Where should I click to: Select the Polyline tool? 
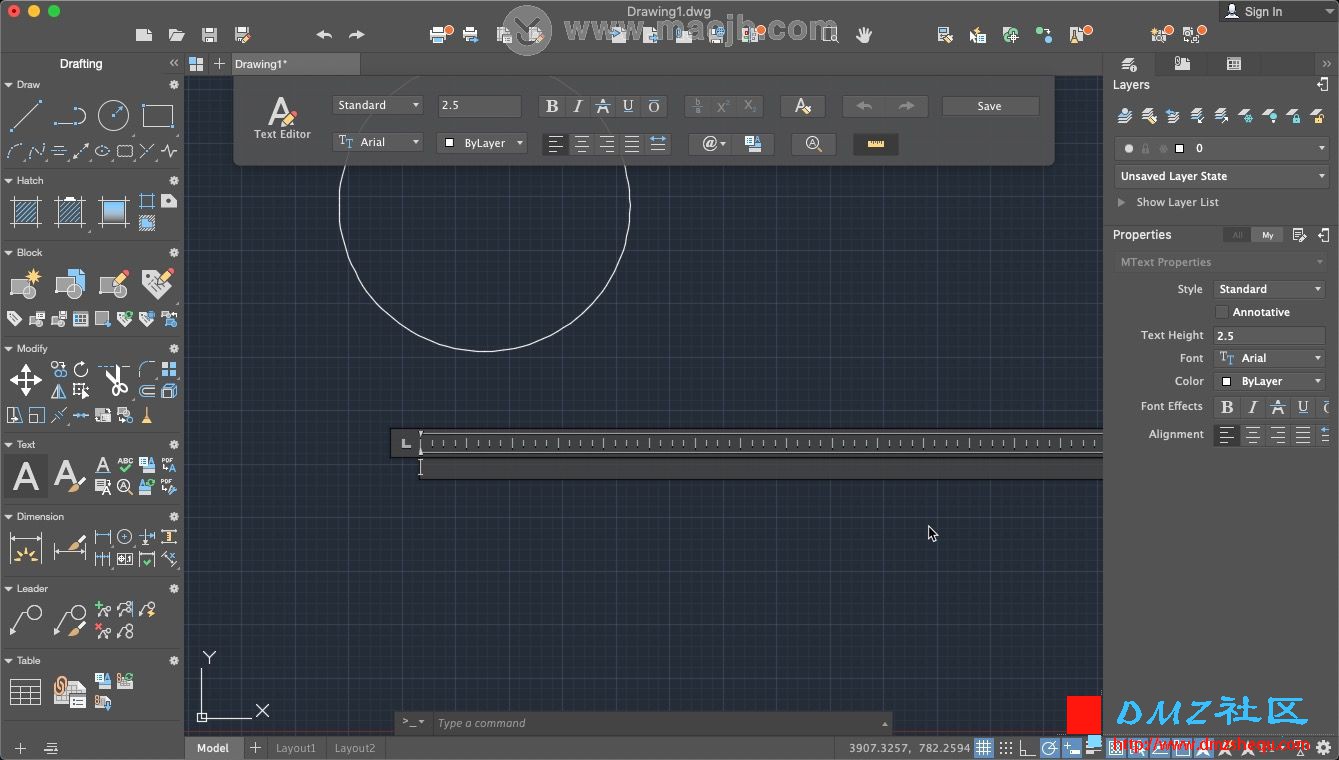(x=69, y=116)
